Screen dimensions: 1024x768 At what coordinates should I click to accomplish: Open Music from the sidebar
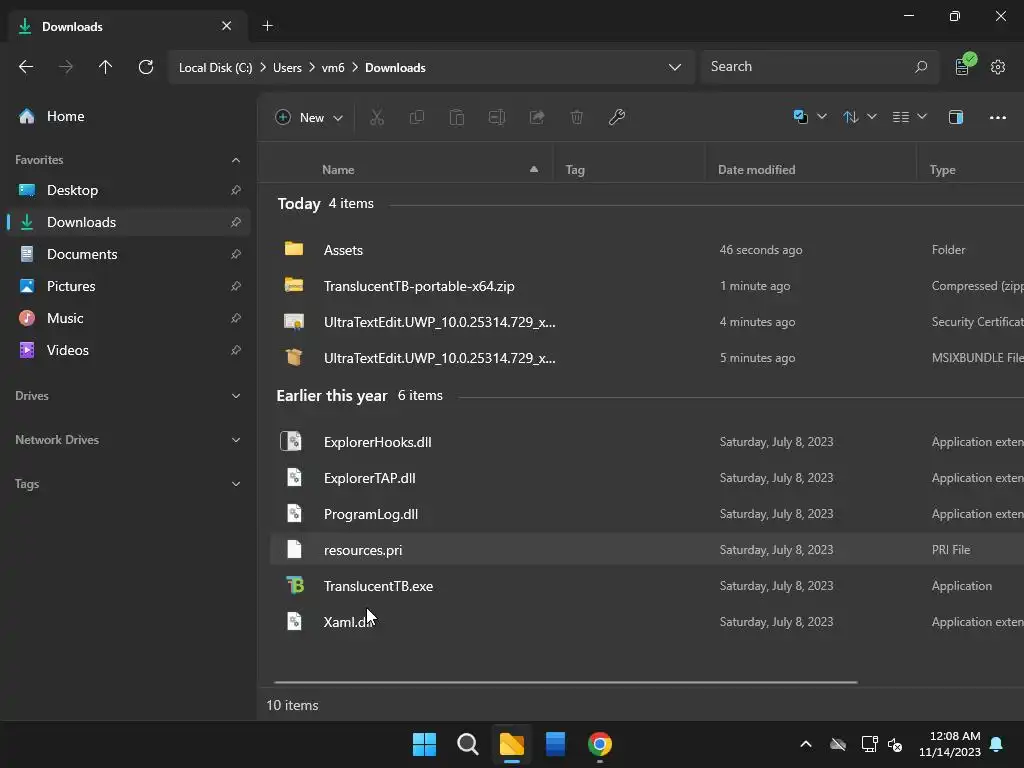128,318
